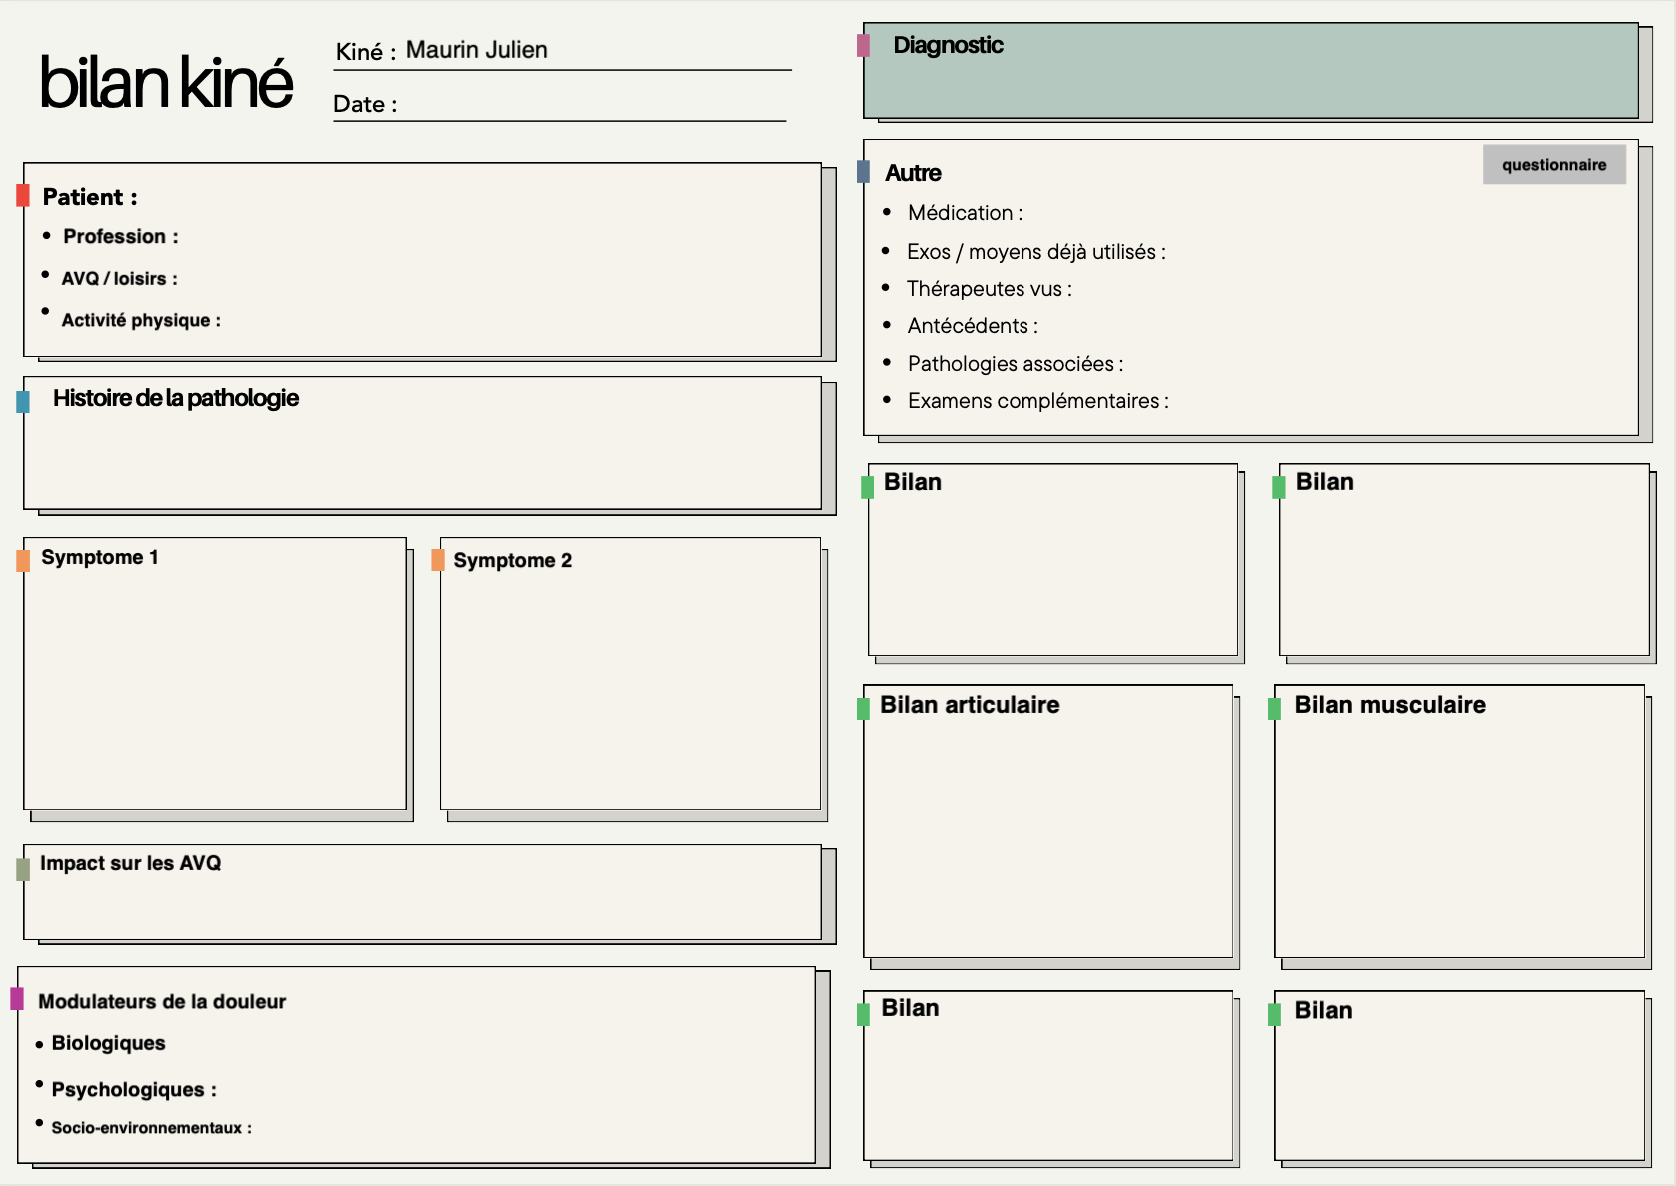Click the magenta marker beside Modulateurs de la douleur
Image resolution: width=1676 pixels, height=1186 pixels.
pyautogui.click(x=17, y=998)
